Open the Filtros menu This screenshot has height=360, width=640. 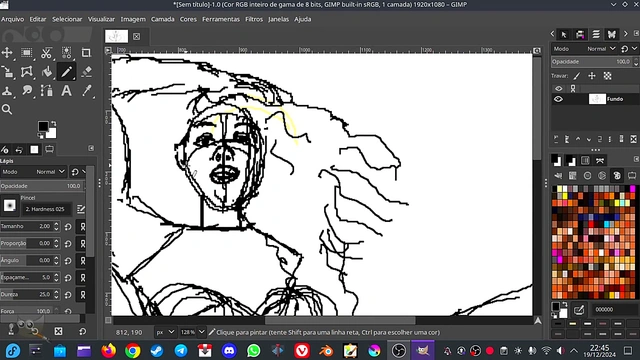pyautogui.click(x=254, y=19)
